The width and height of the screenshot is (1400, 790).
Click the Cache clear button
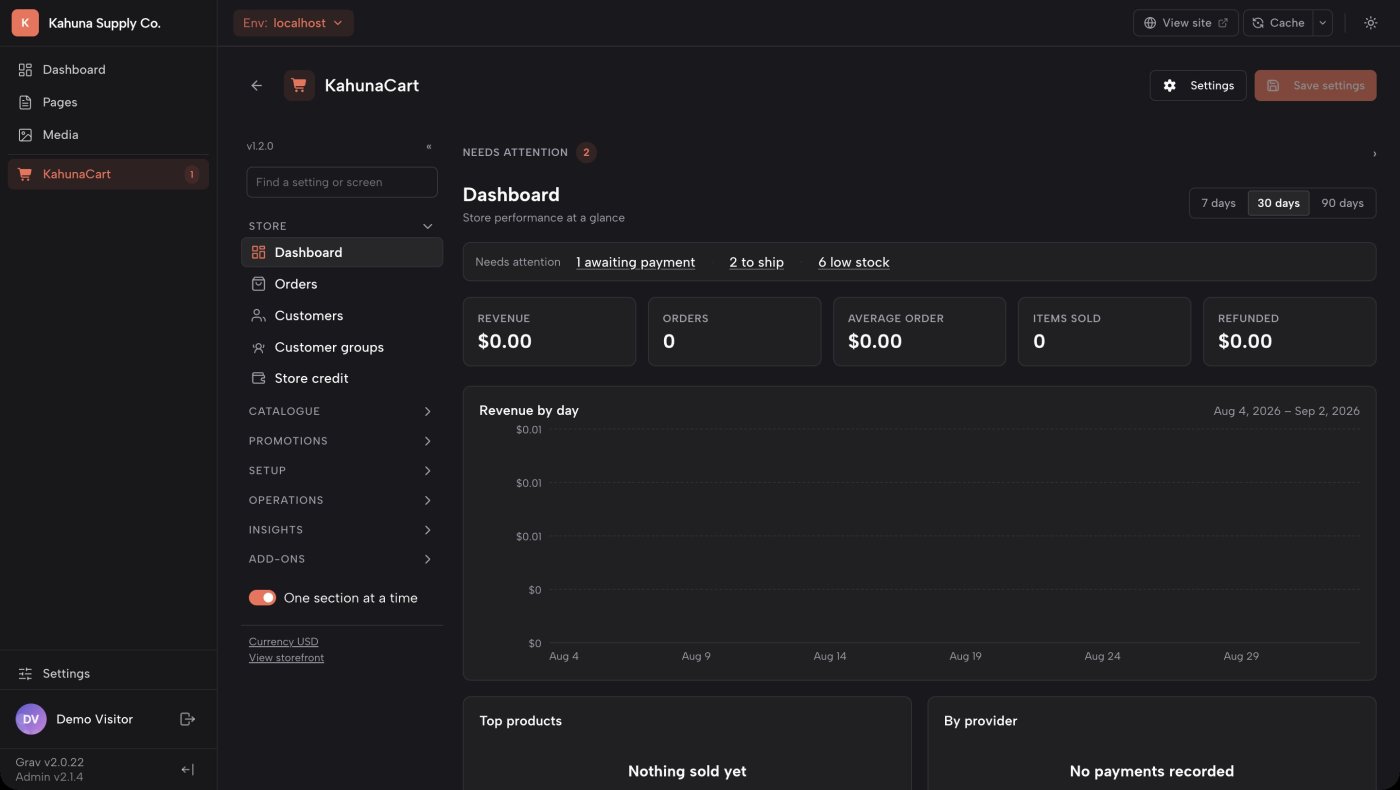(1278, 23)
